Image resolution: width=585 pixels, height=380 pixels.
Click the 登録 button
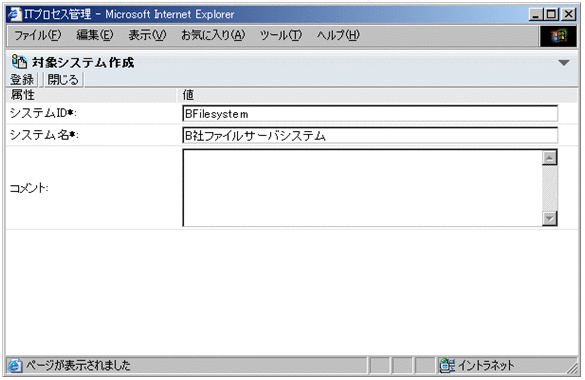click(22, 79)
